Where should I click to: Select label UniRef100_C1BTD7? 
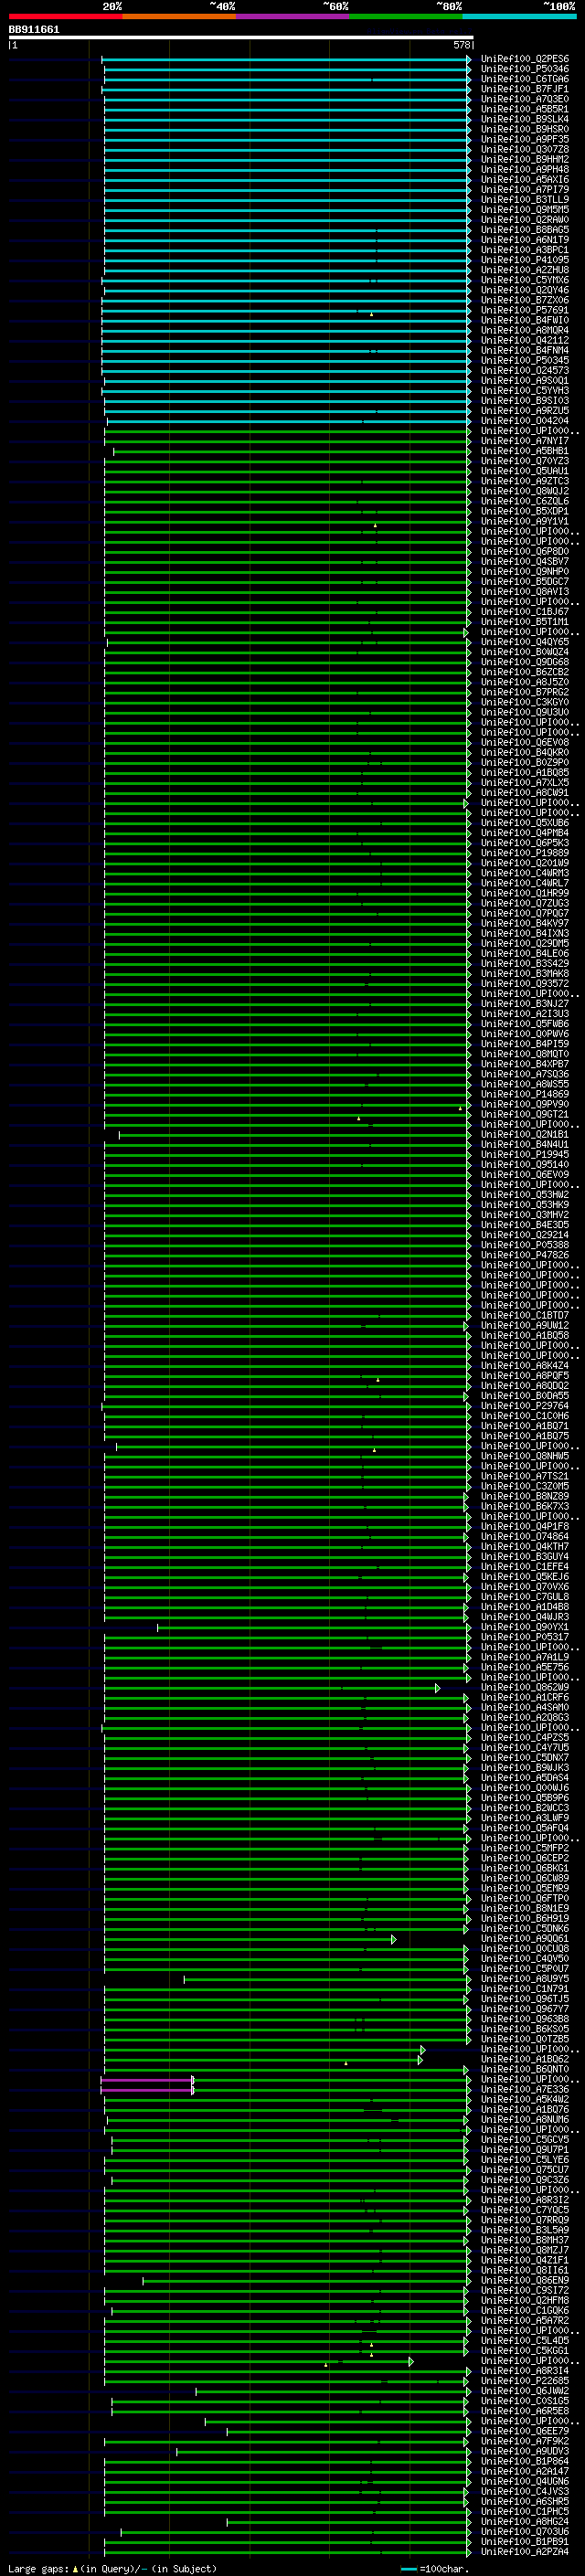coord(525,1315)
